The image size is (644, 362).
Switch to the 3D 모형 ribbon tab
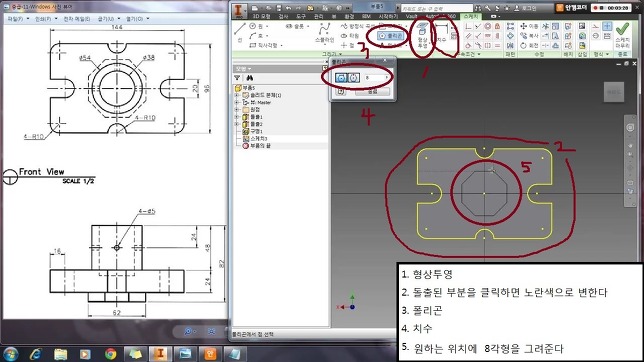pyautogui.click(x=261, y=16)
